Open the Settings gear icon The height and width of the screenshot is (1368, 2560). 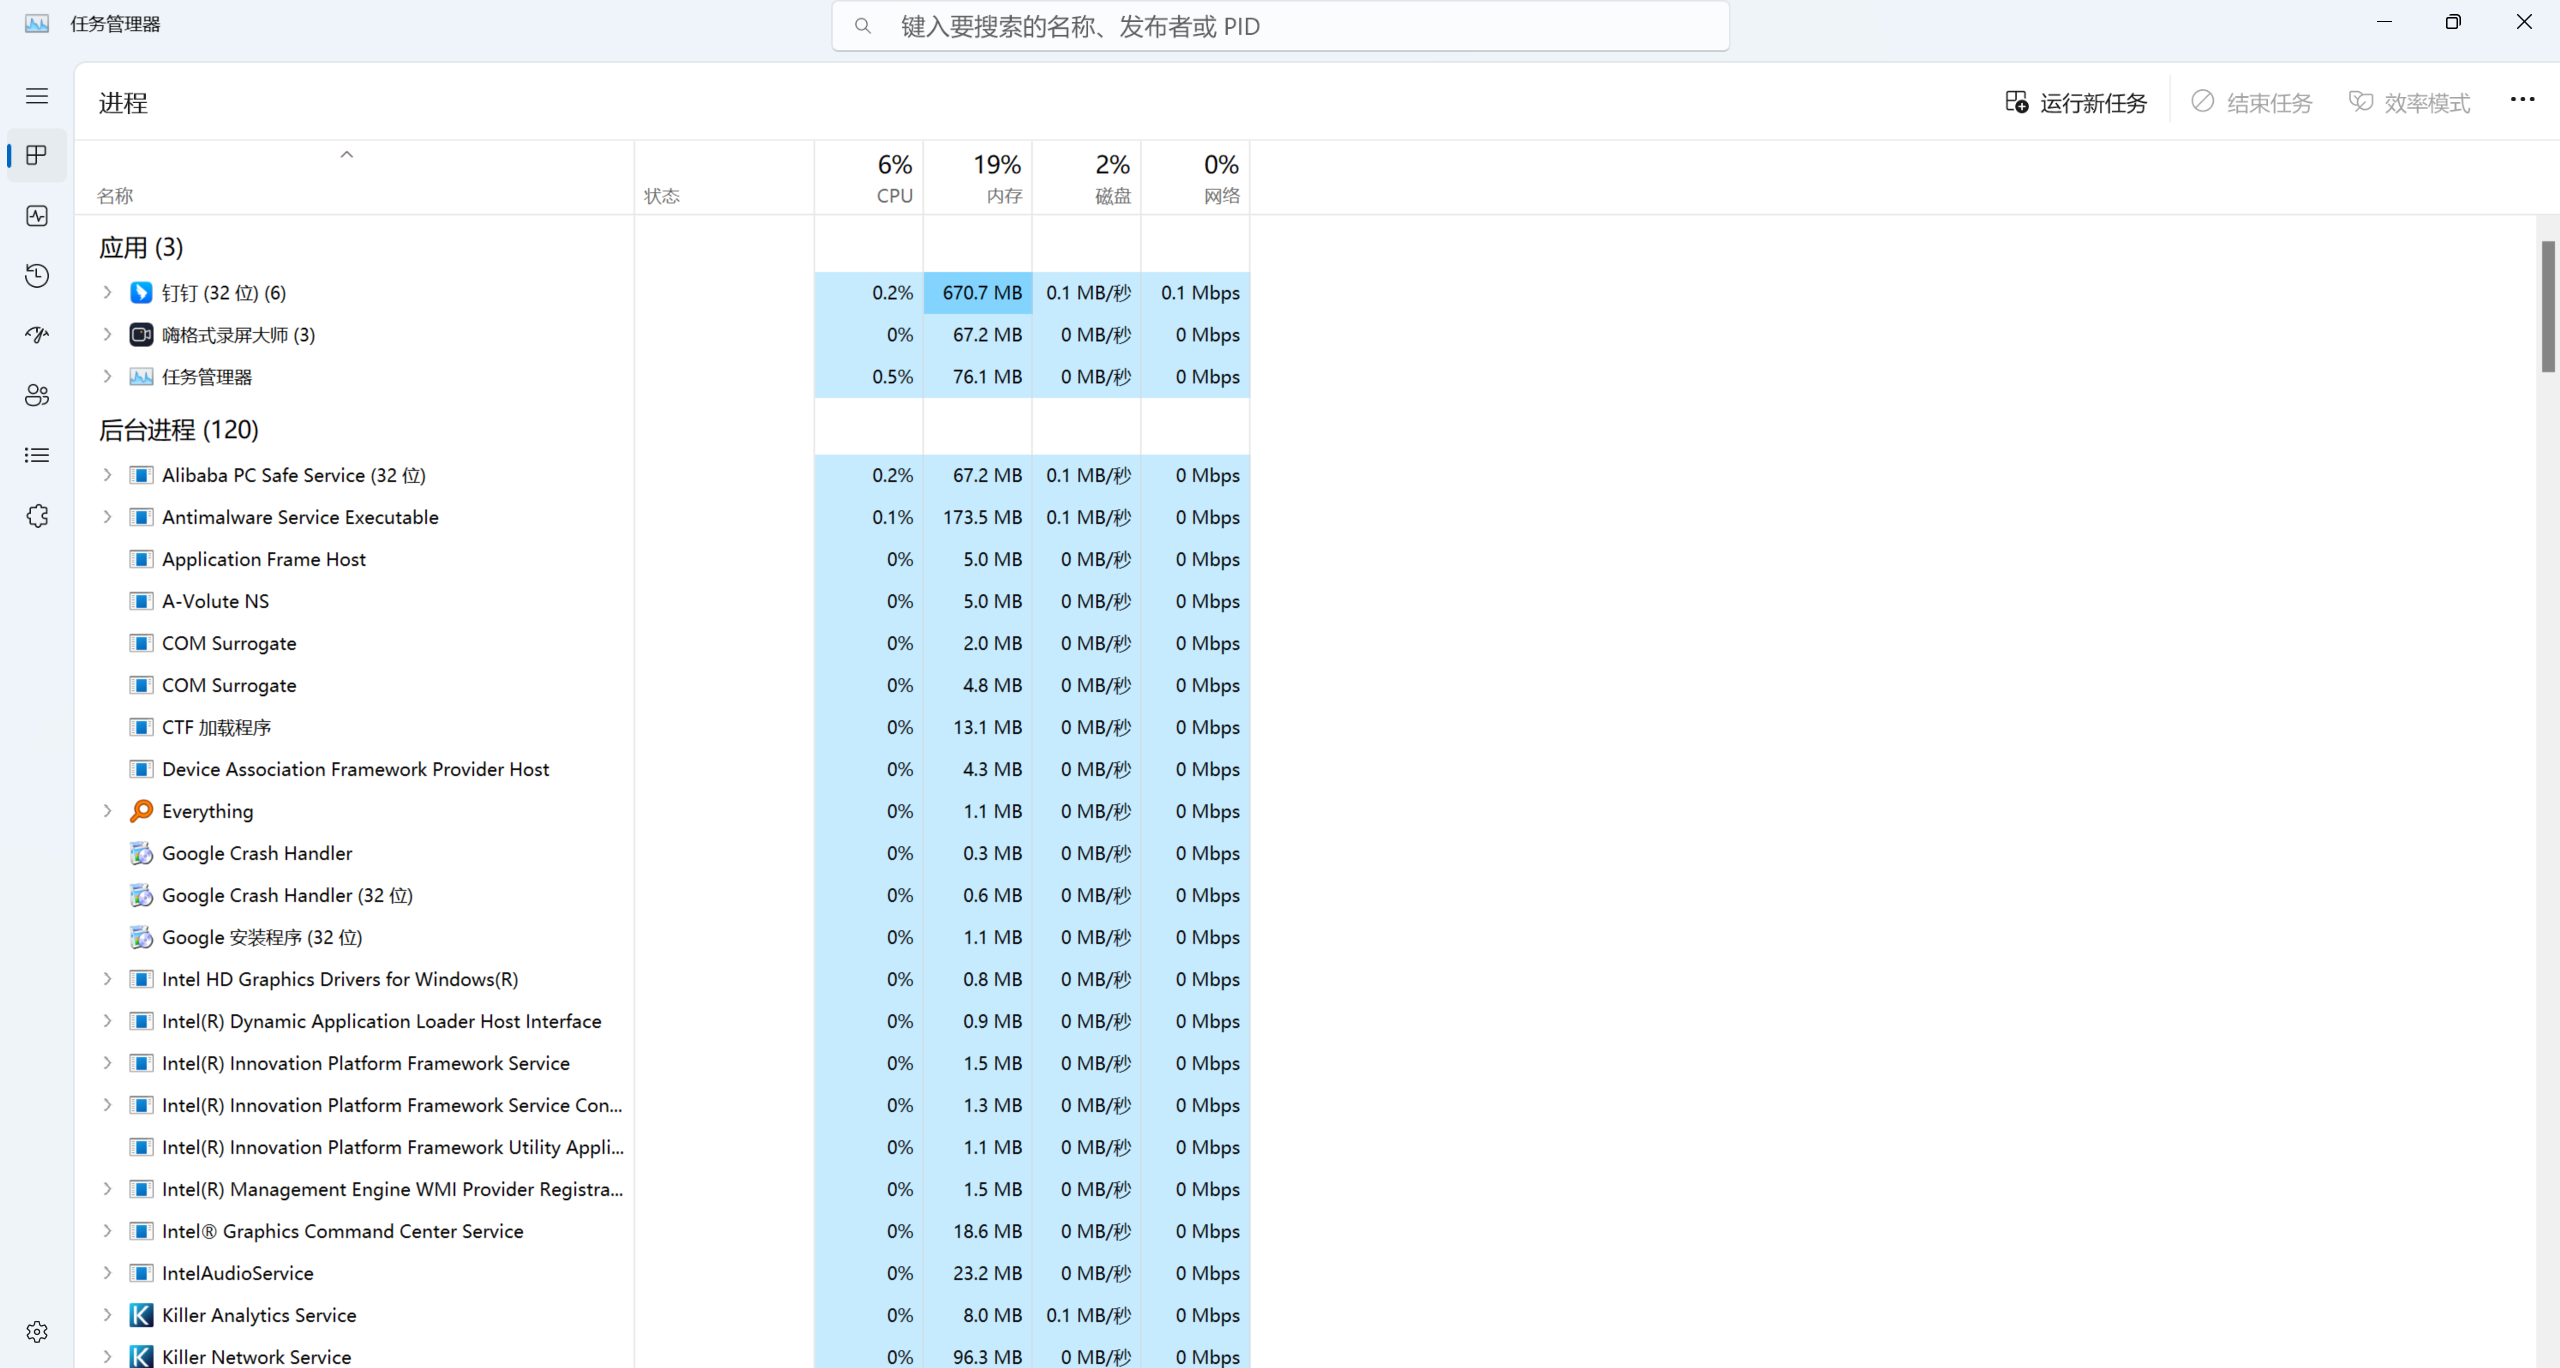pos(37,1332)
